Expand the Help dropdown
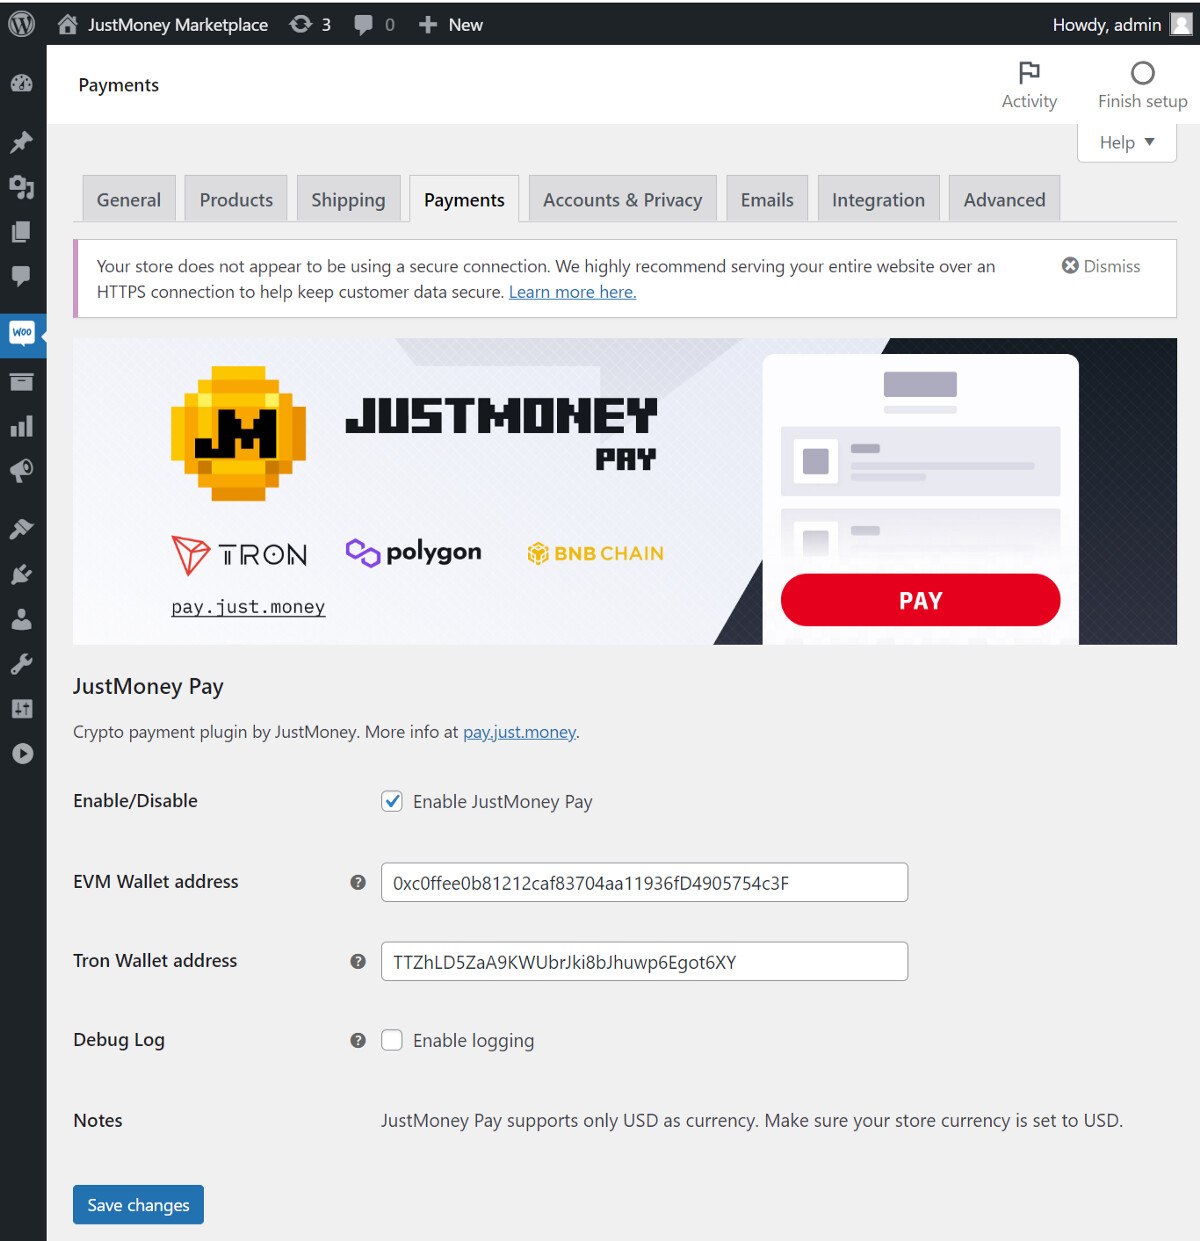This screenshot has width=1200, height=1241. click(1127, 142)
